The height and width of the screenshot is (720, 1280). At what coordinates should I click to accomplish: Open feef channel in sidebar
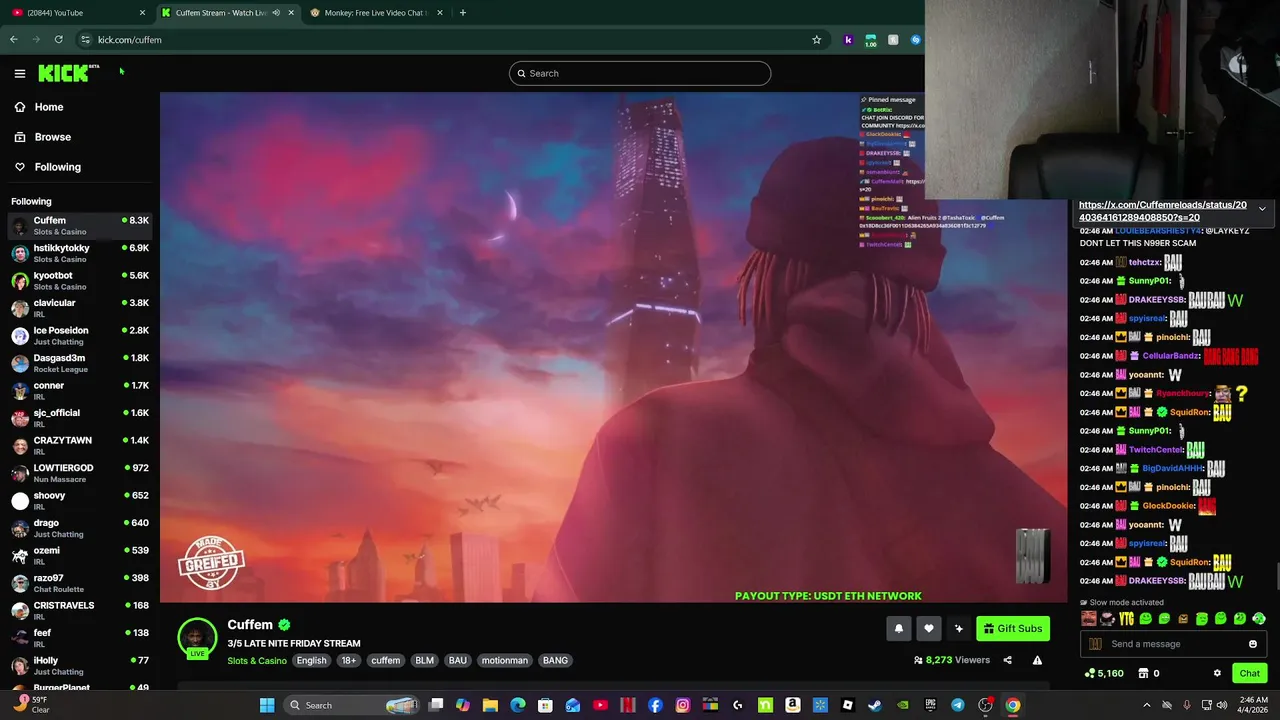(x=80, y=638)
